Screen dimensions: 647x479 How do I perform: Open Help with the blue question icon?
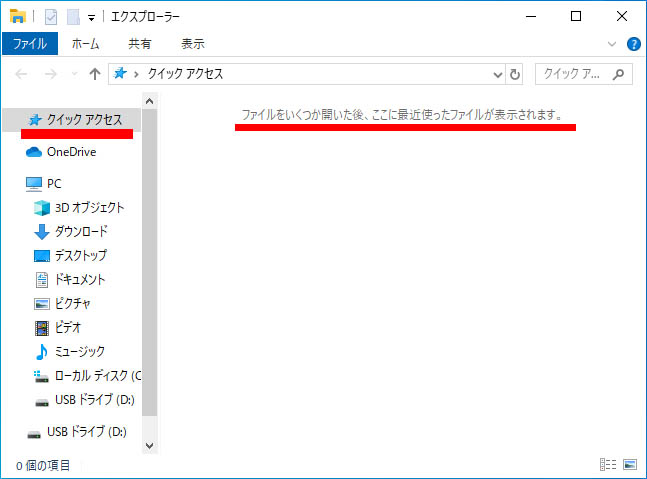click(x=633, y=44)
